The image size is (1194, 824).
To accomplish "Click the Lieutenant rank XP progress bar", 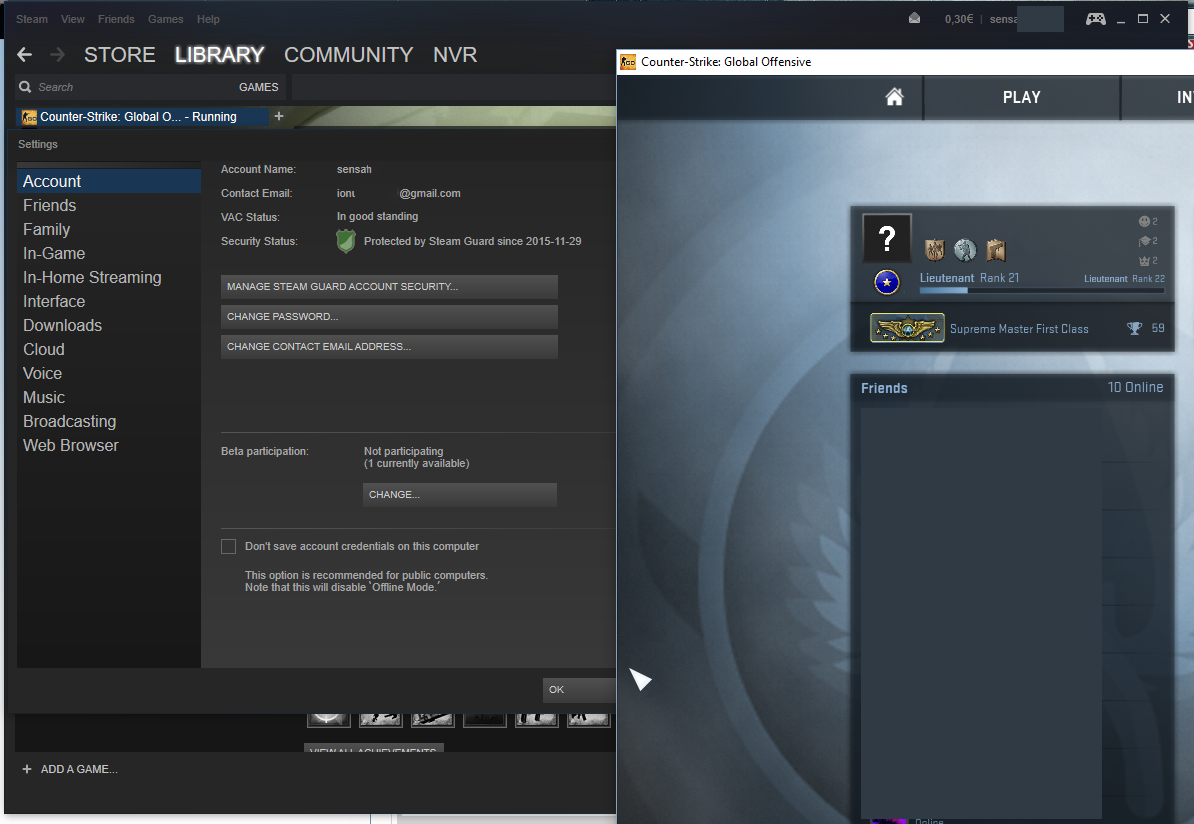I will tap(1042, 290).
